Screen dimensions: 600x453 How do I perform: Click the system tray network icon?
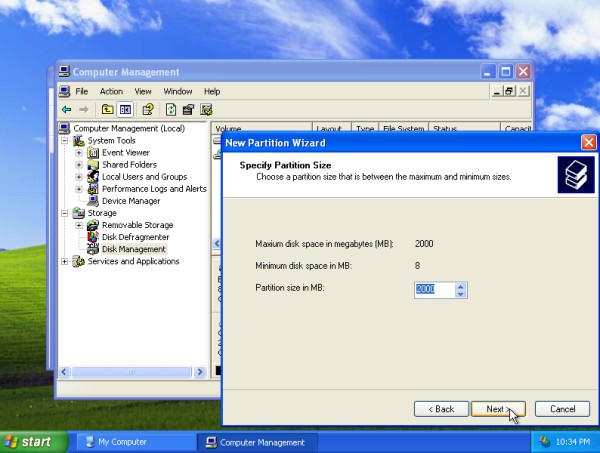pos(544,442)
